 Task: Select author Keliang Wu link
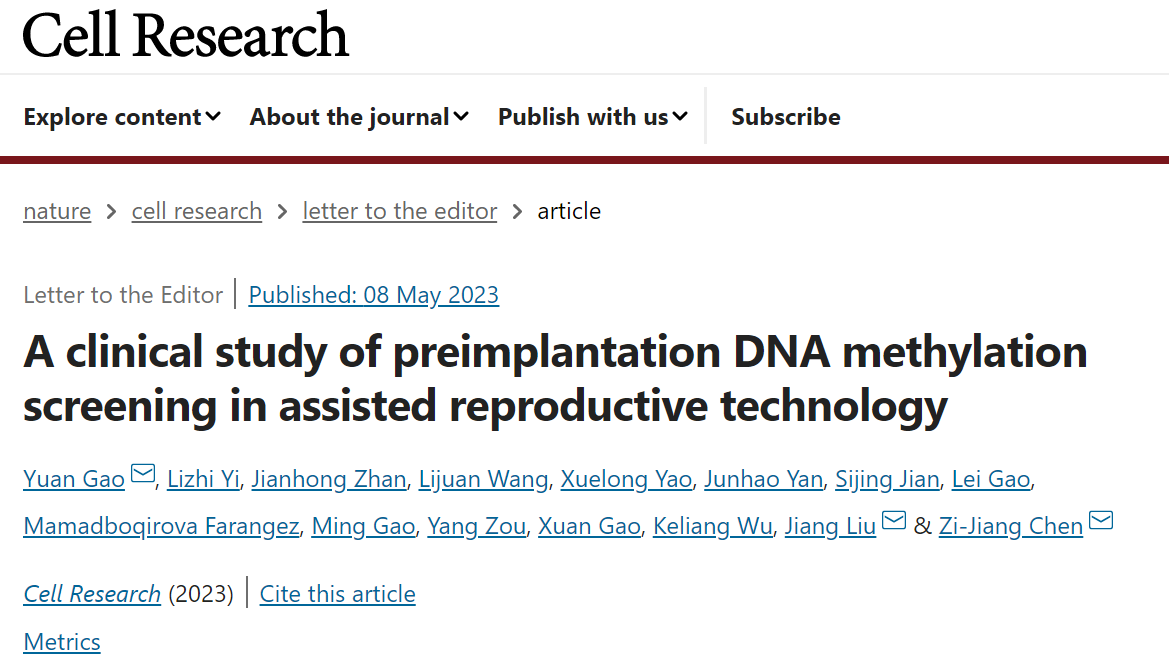pyautogui.click(x=713, y=526)
